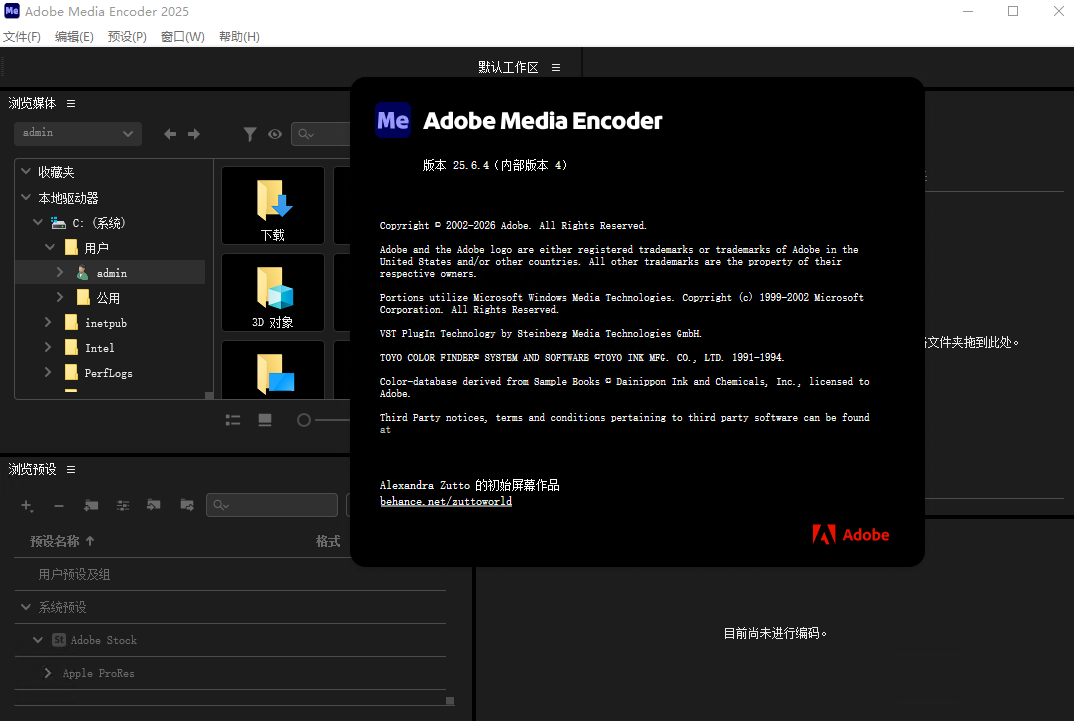This screenshot has width=1074, height=721.
Task: Click the 目前尚未进行编码 message
Action: [775, 633]
